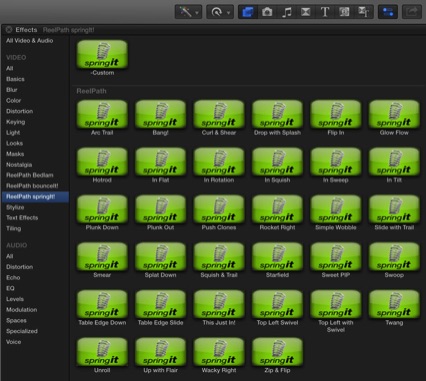Select the Rocket Right effect
The image size is (426, 381).
[x=277, y=209]
